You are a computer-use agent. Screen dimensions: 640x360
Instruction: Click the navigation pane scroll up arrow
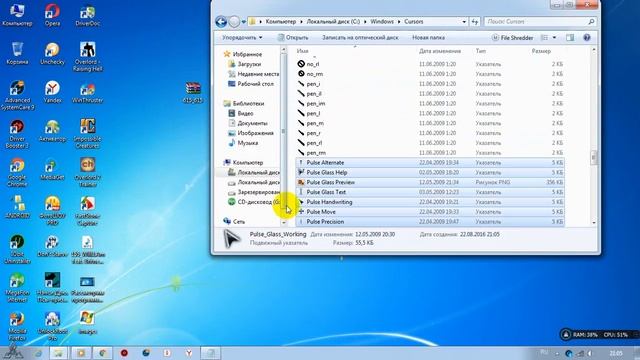click(284, 49)
